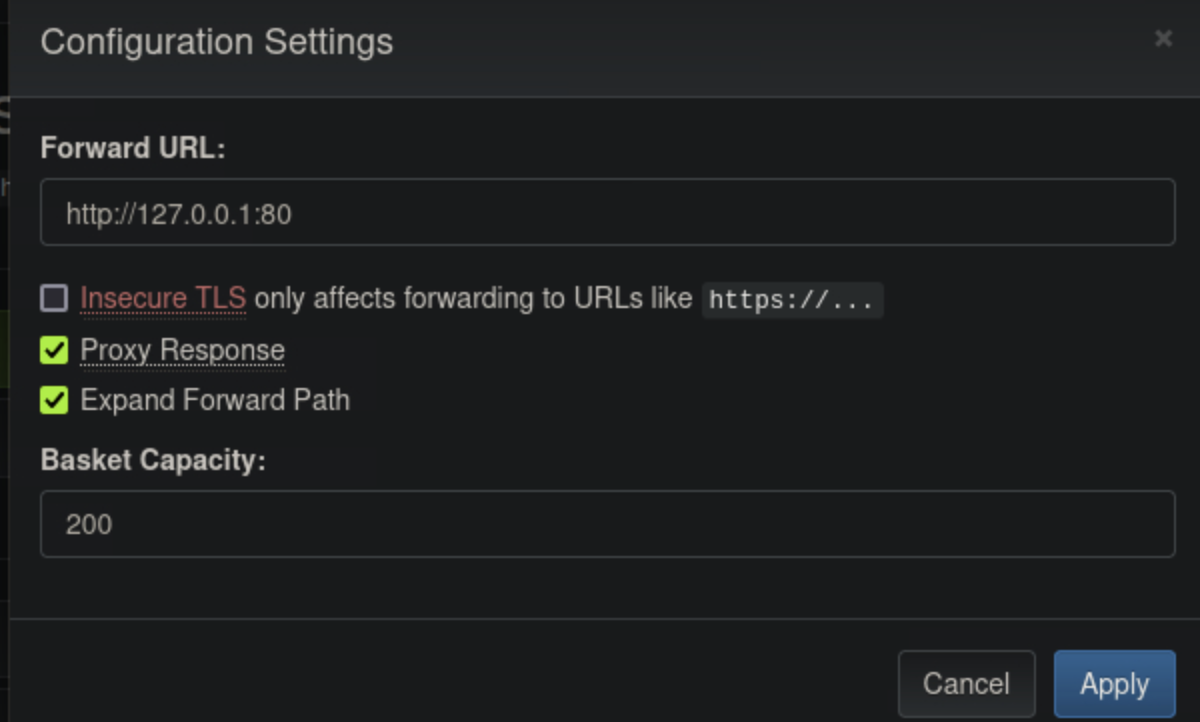Disable the Expand Forward Path checkbox
1200x722 pixels.
54,401
